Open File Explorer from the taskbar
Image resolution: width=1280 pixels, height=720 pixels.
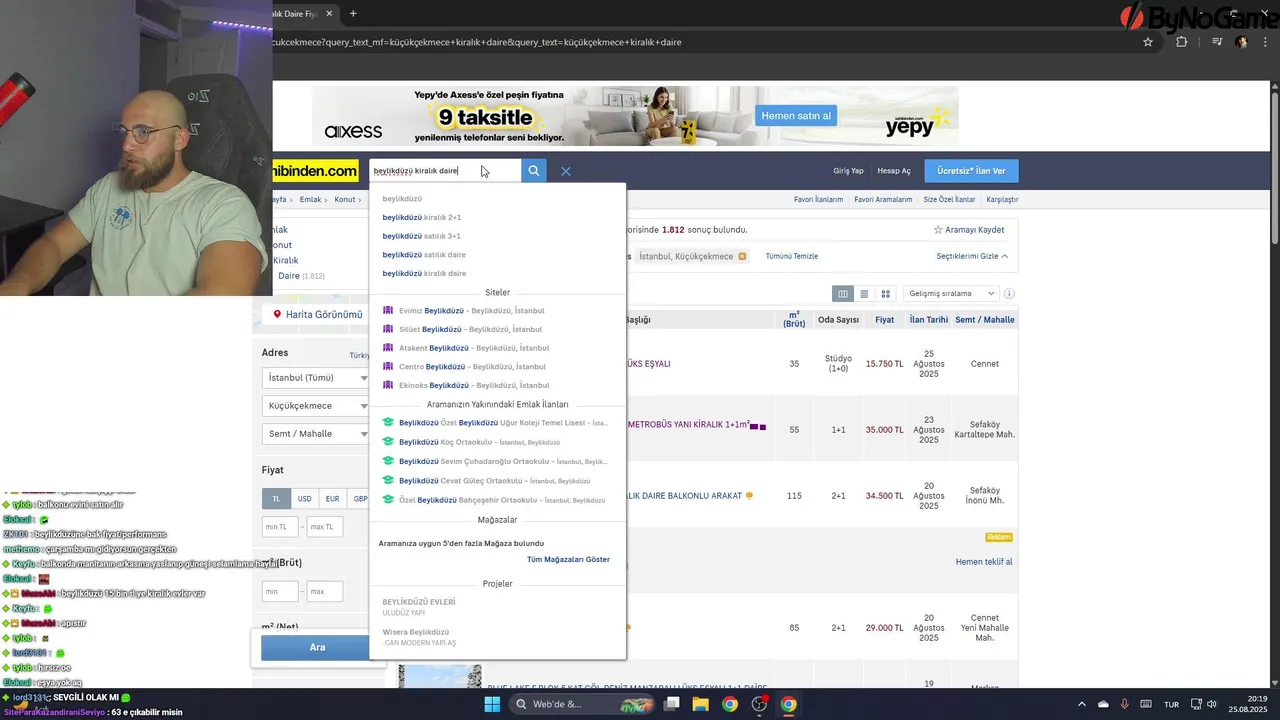[x=700, y=704]
